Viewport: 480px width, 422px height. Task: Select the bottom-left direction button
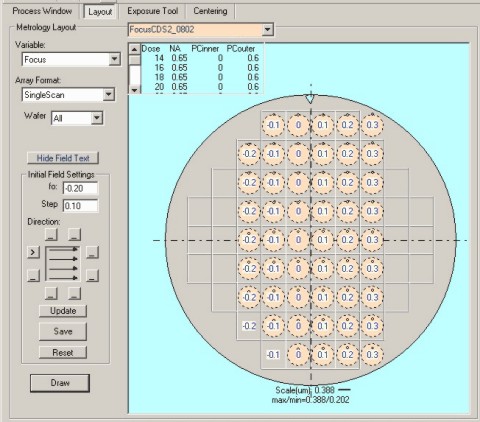click(51, 293)
